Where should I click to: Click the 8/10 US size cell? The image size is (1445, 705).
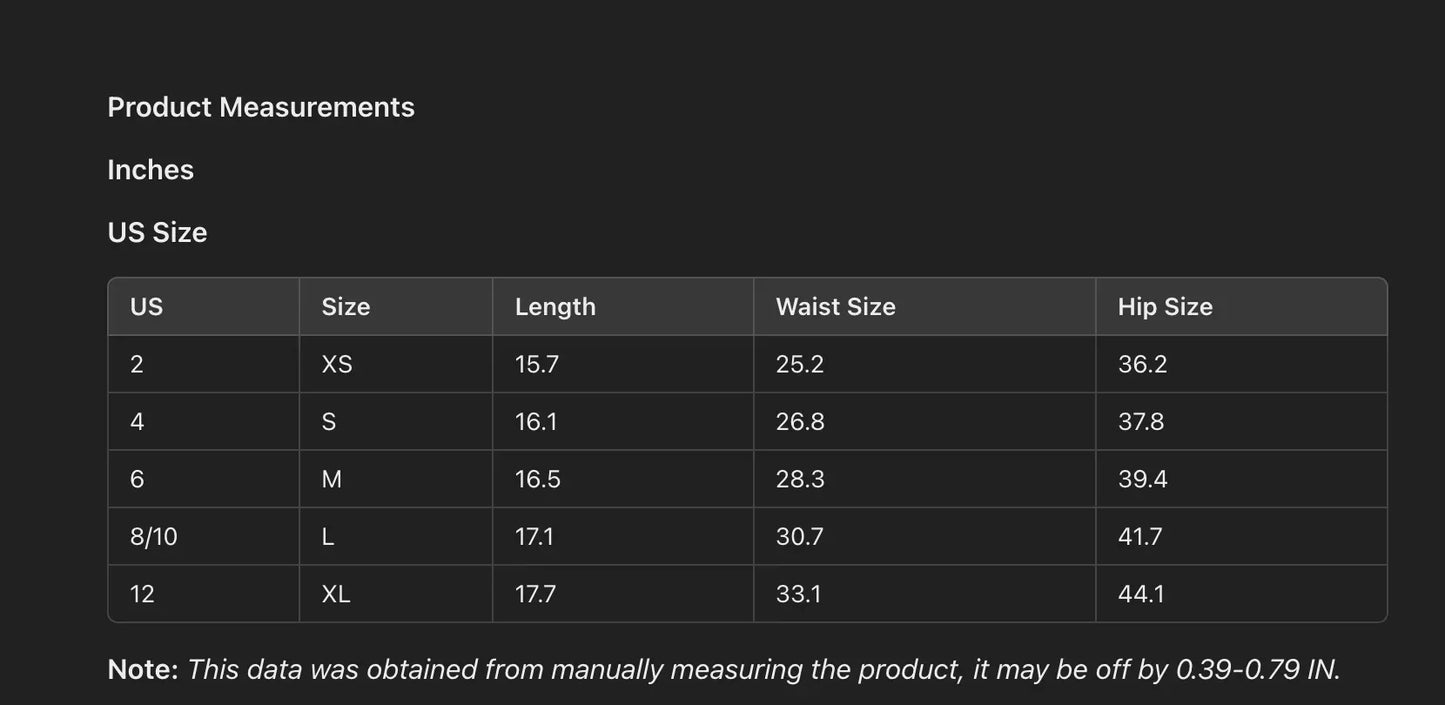click(x=154, y=537)
